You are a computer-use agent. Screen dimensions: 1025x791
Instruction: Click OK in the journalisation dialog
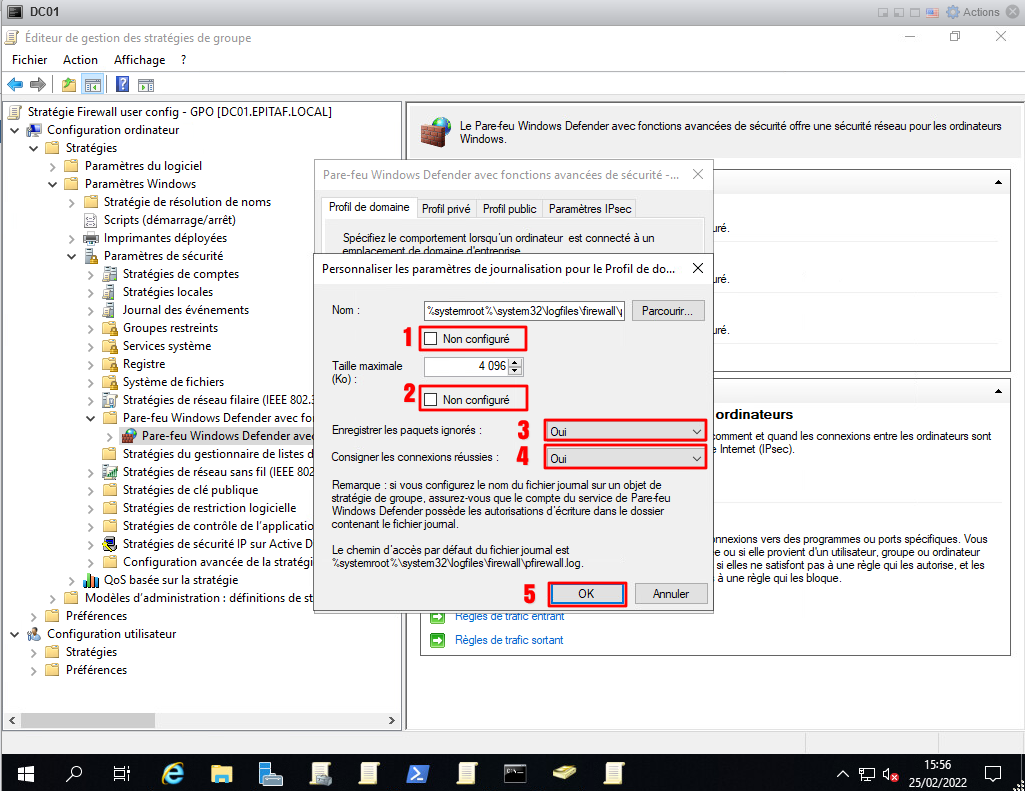coord(586,593)
